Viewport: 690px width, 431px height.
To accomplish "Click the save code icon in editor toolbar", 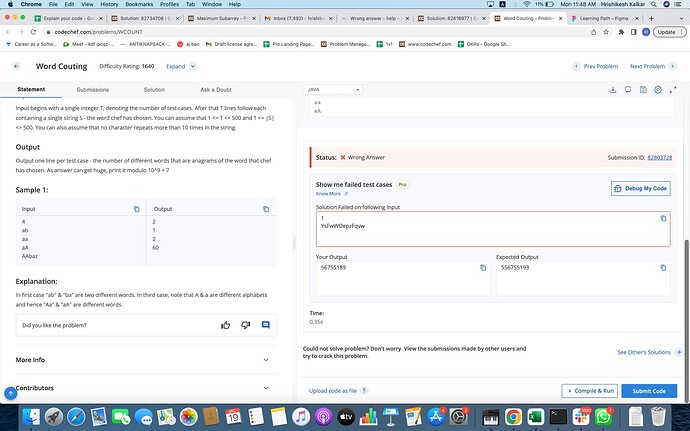I will tap(643, 90).
